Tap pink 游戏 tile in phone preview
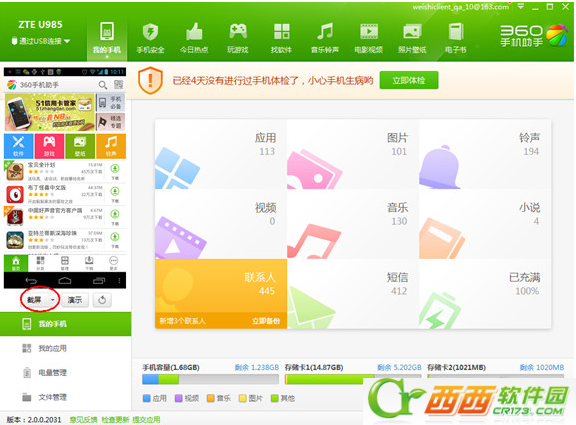Screen dimensions: 576x425 [x=49, y=146]
